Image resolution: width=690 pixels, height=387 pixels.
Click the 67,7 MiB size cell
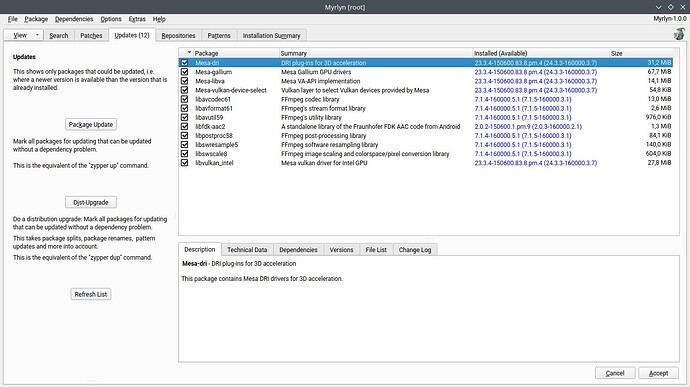659,72
